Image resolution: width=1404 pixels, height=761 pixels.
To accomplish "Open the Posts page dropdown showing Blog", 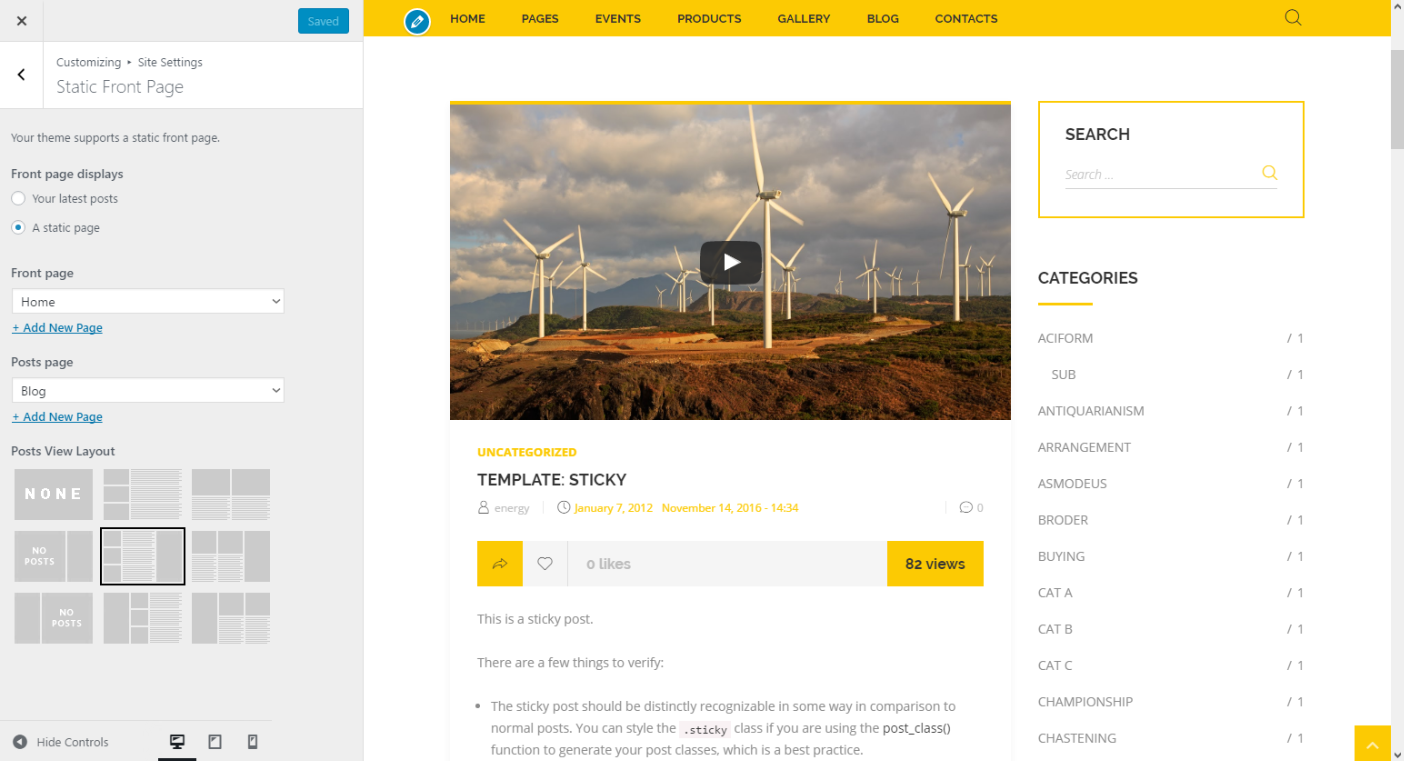I will pyautogui.click(x=148, y=391).
